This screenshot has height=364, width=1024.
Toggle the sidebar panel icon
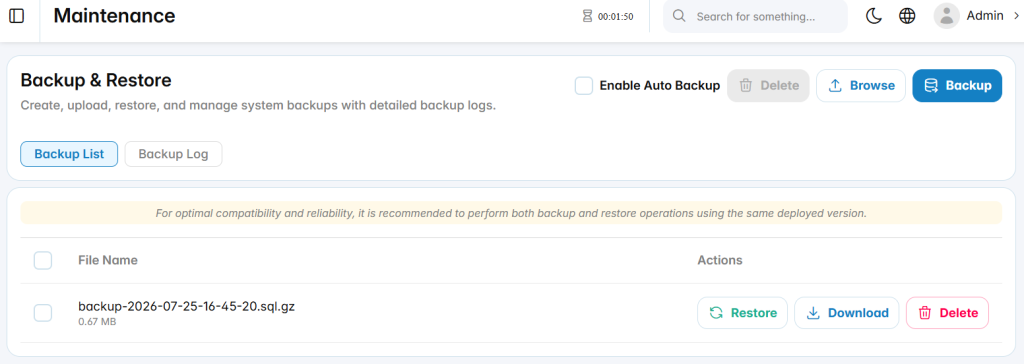click(17, 16)
